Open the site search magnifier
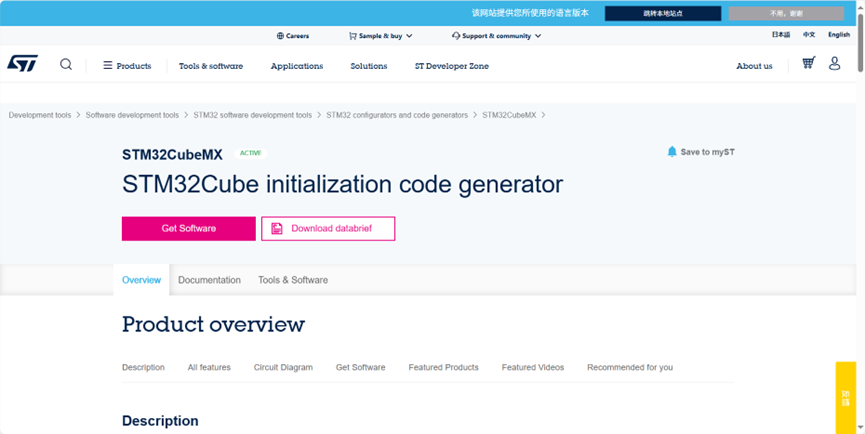Viewport: 865px width, 434px height. pos(66,65)
